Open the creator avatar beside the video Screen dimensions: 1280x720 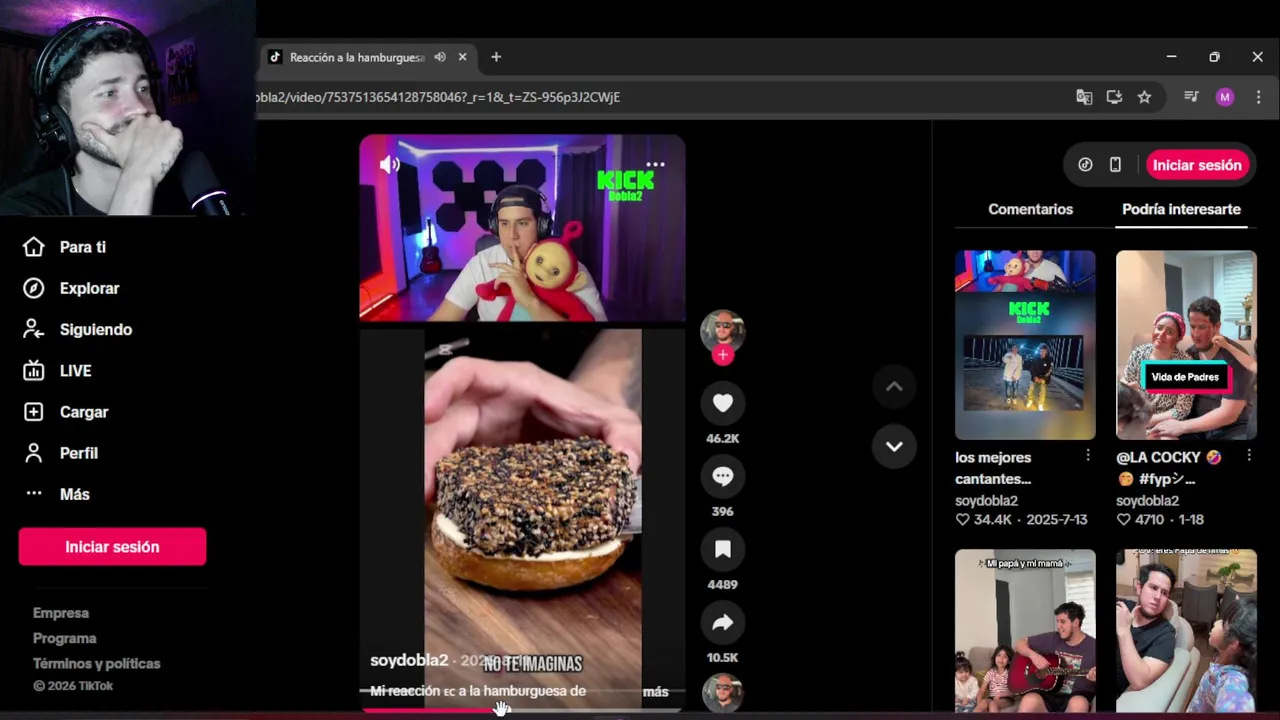click(x=722, y=331)
